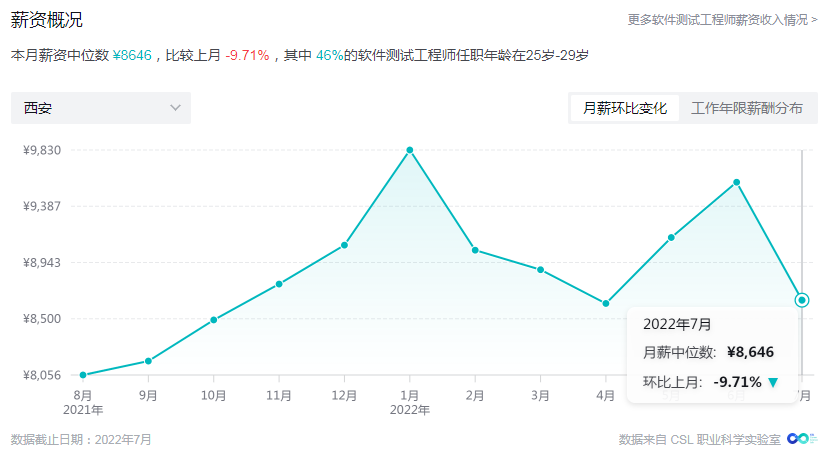The height and width of the screenshot is (471, 834).
Task: Click the 4月 data point on the chart
Action: coord(606,304)
